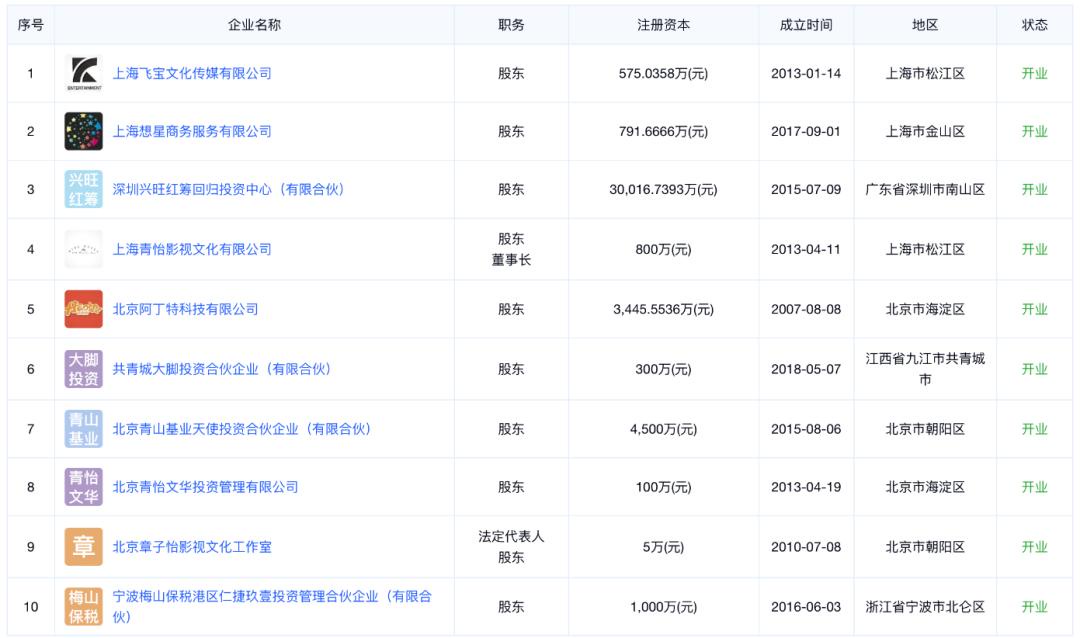The width and height of the screenshot is (1080, 638).
Task: Select the 30,016.7393万(元) capital cell
Action: [663, 189]
